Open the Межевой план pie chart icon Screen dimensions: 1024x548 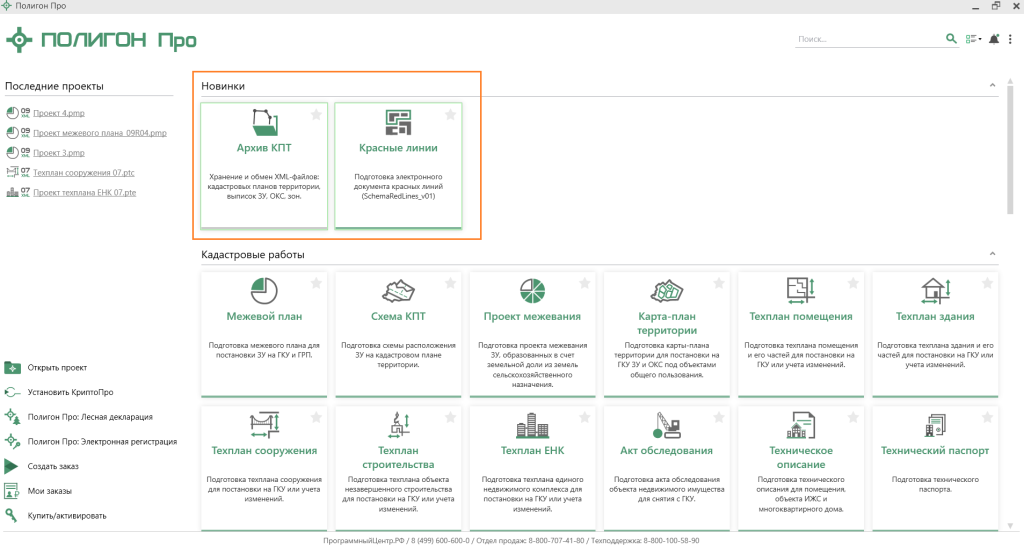(x=264, y=291)
